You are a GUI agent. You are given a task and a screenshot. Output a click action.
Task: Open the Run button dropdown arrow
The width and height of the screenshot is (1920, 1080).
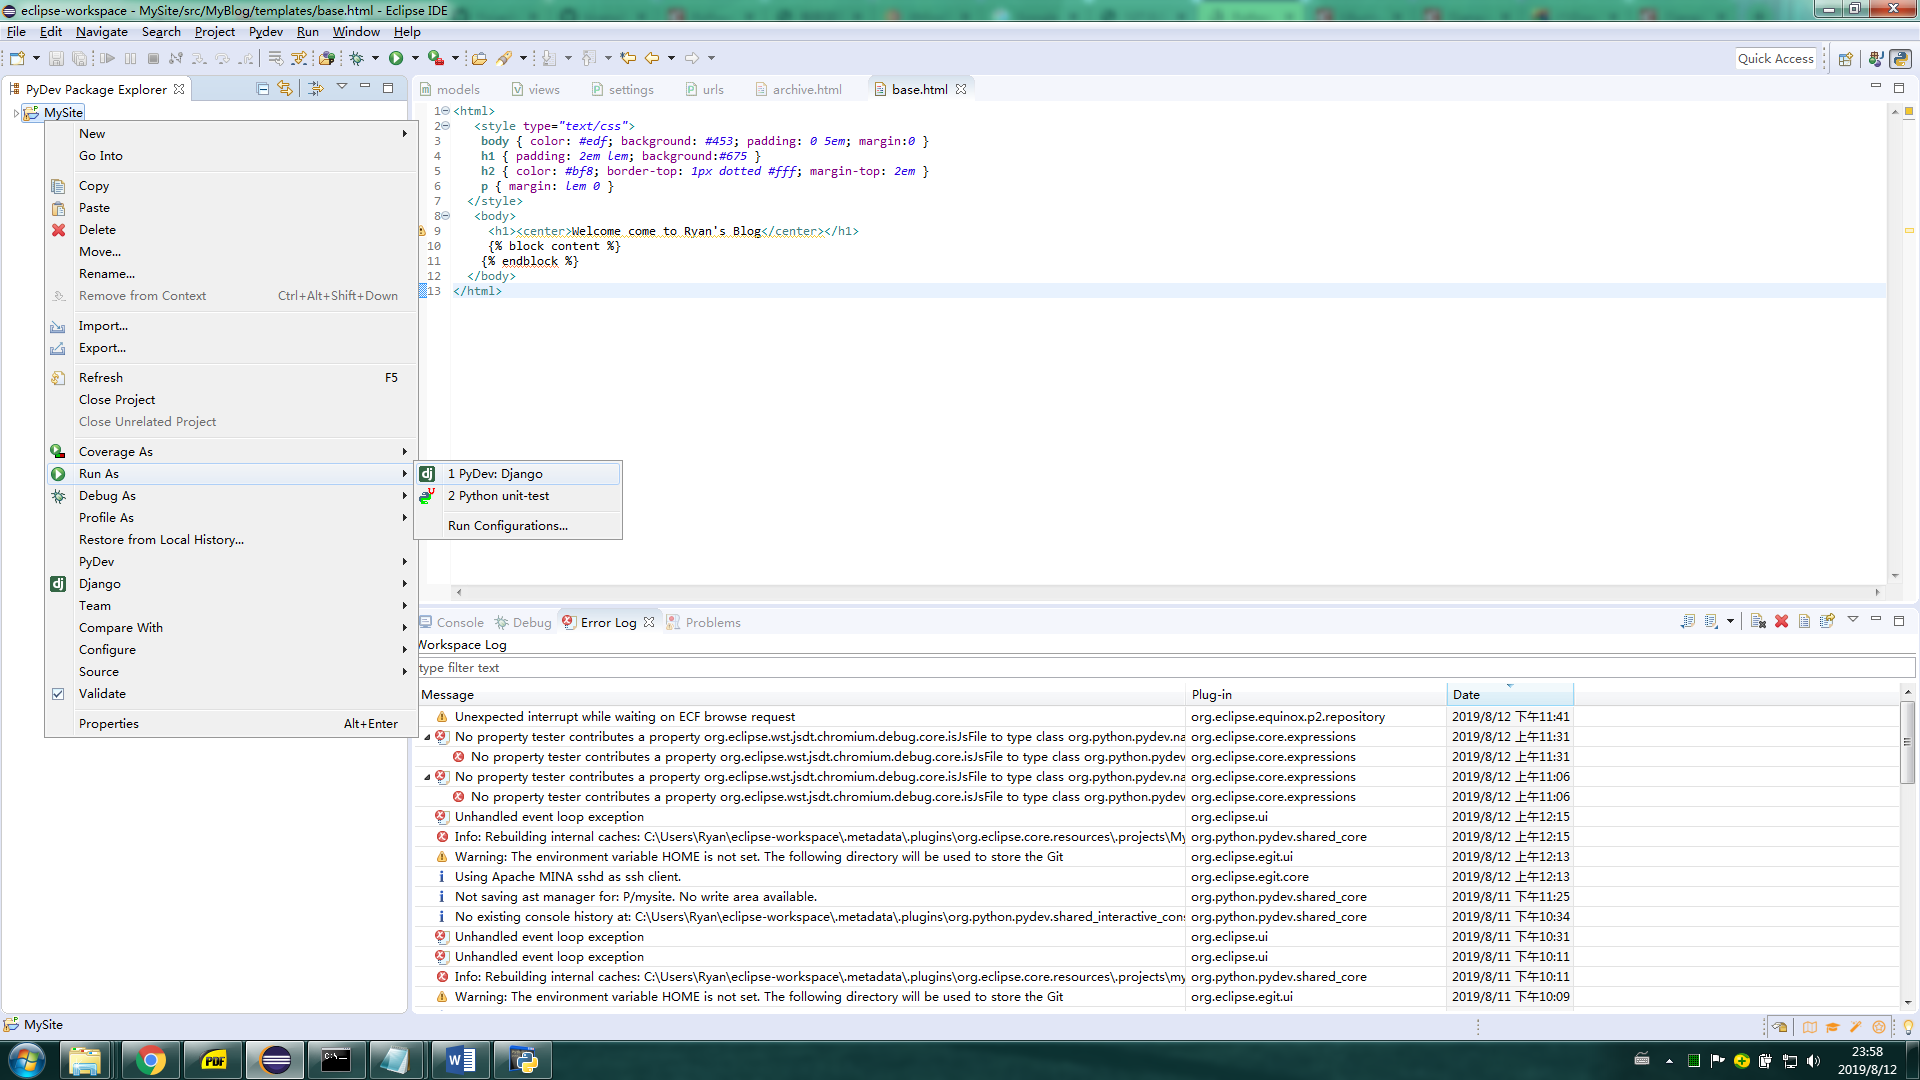415,59
